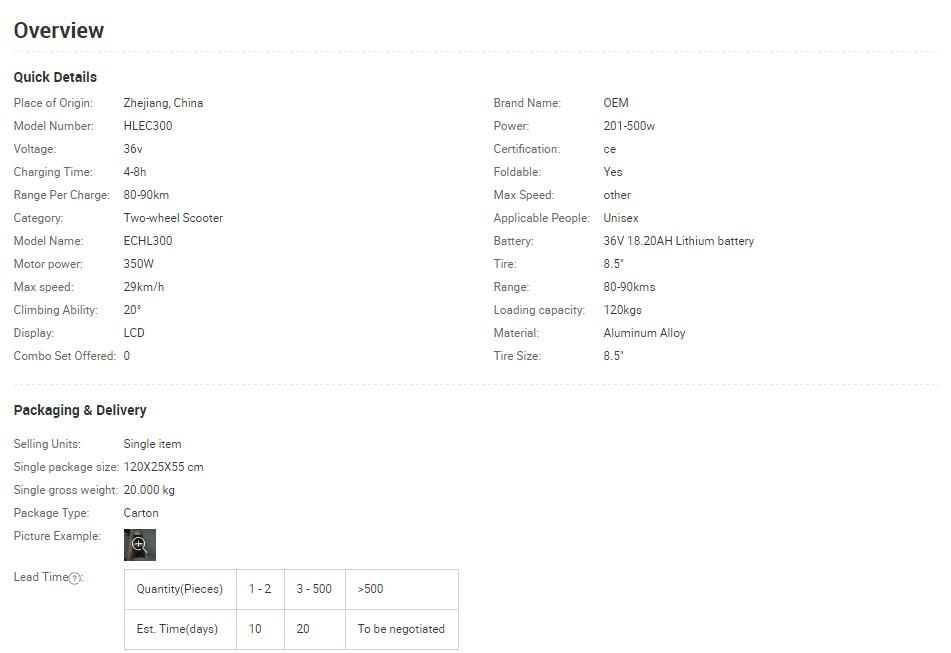Click the magnifier icon on Picture Example

click(139, 544)
